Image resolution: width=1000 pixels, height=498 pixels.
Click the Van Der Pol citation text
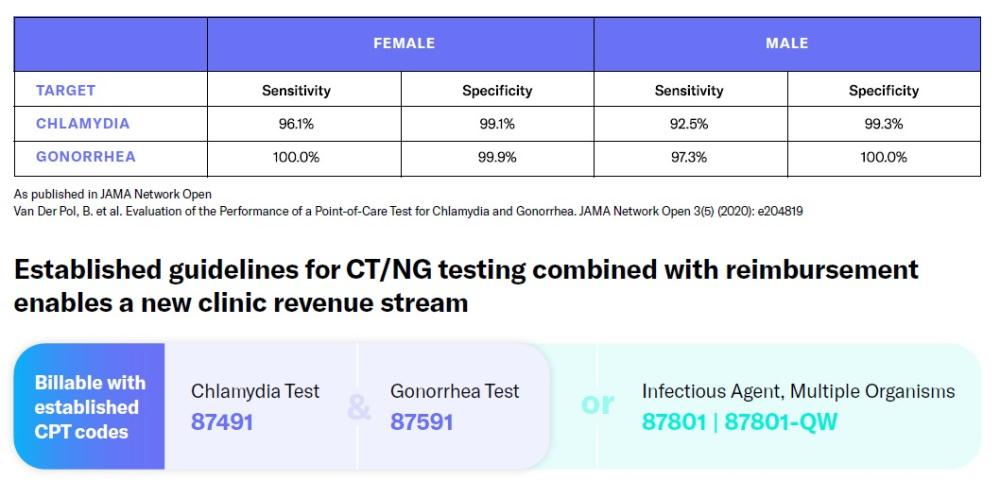(408, 211)
